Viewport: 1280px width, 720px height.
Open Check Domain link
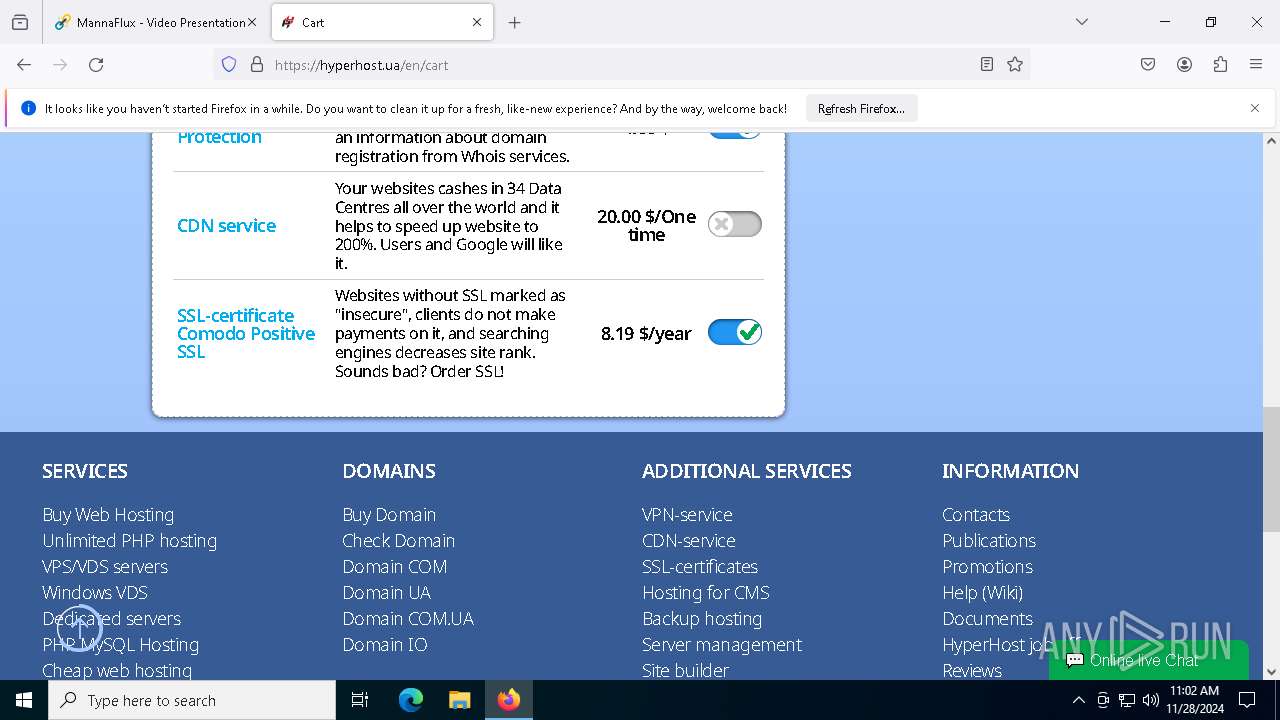click(x=398, y=540)
